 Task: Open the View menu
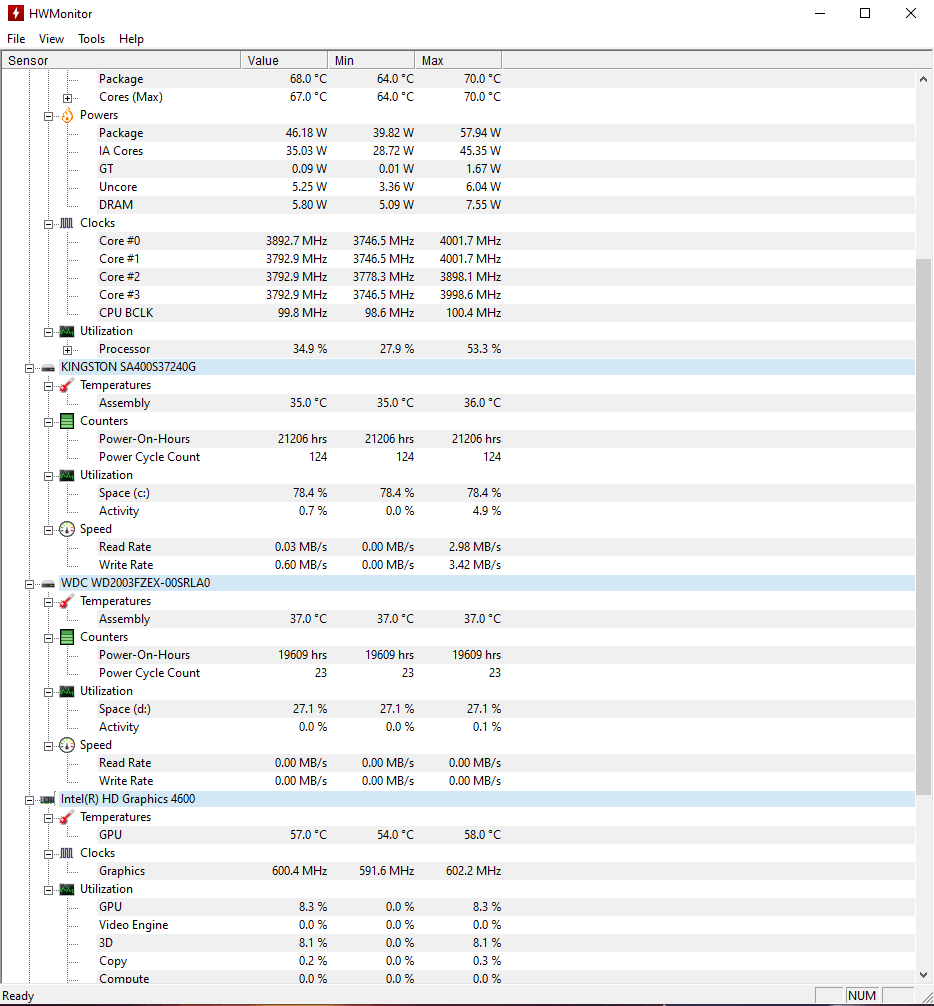tap(51, 39)
